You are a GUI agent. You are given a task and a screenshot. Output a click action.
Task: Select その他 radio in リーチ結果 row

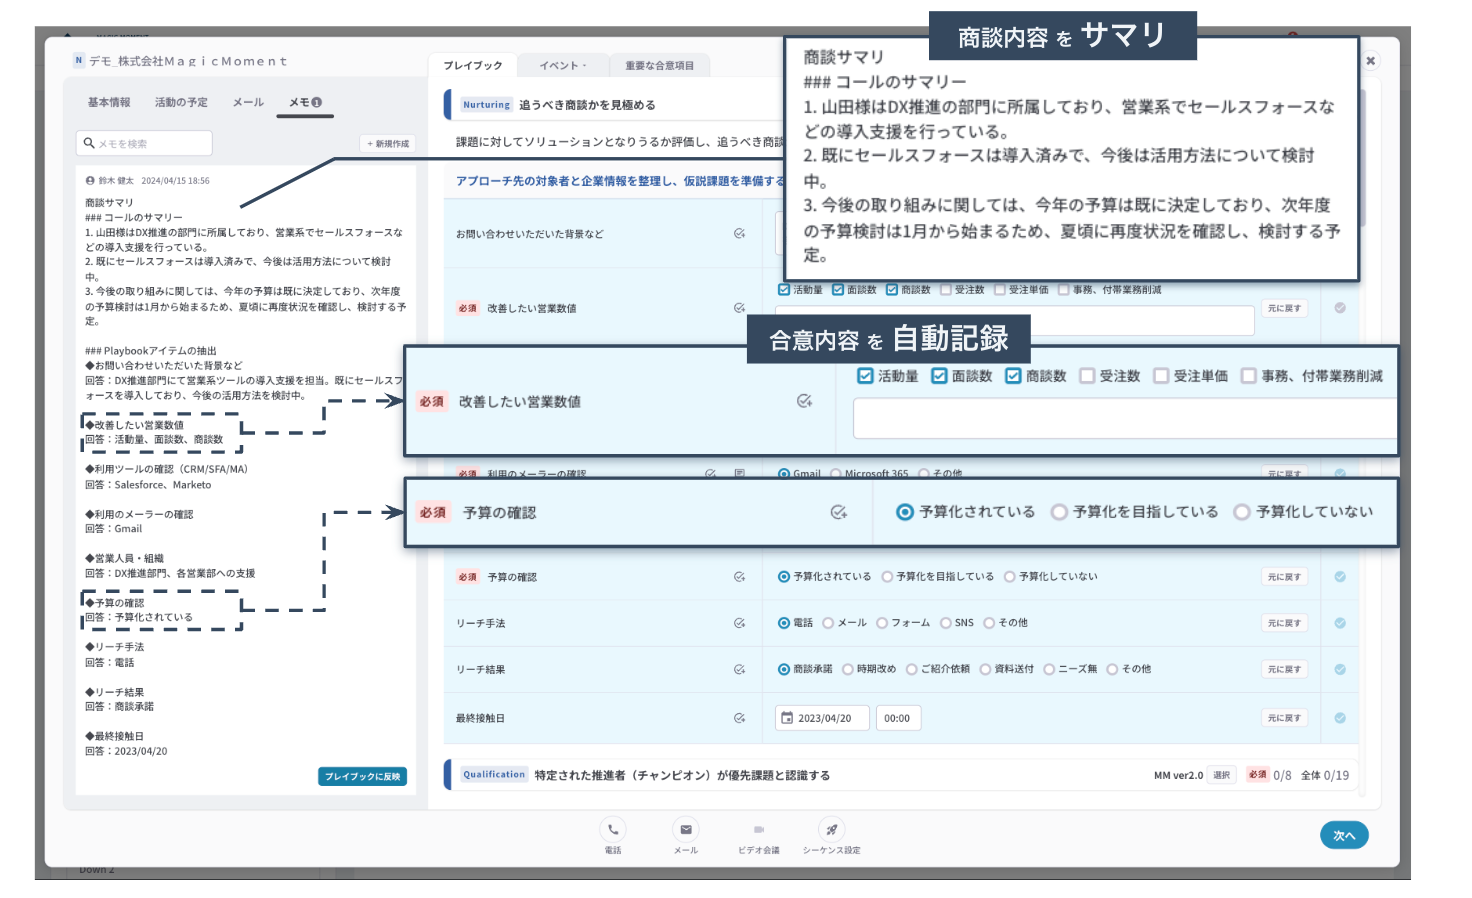[x=1112, y=669]
